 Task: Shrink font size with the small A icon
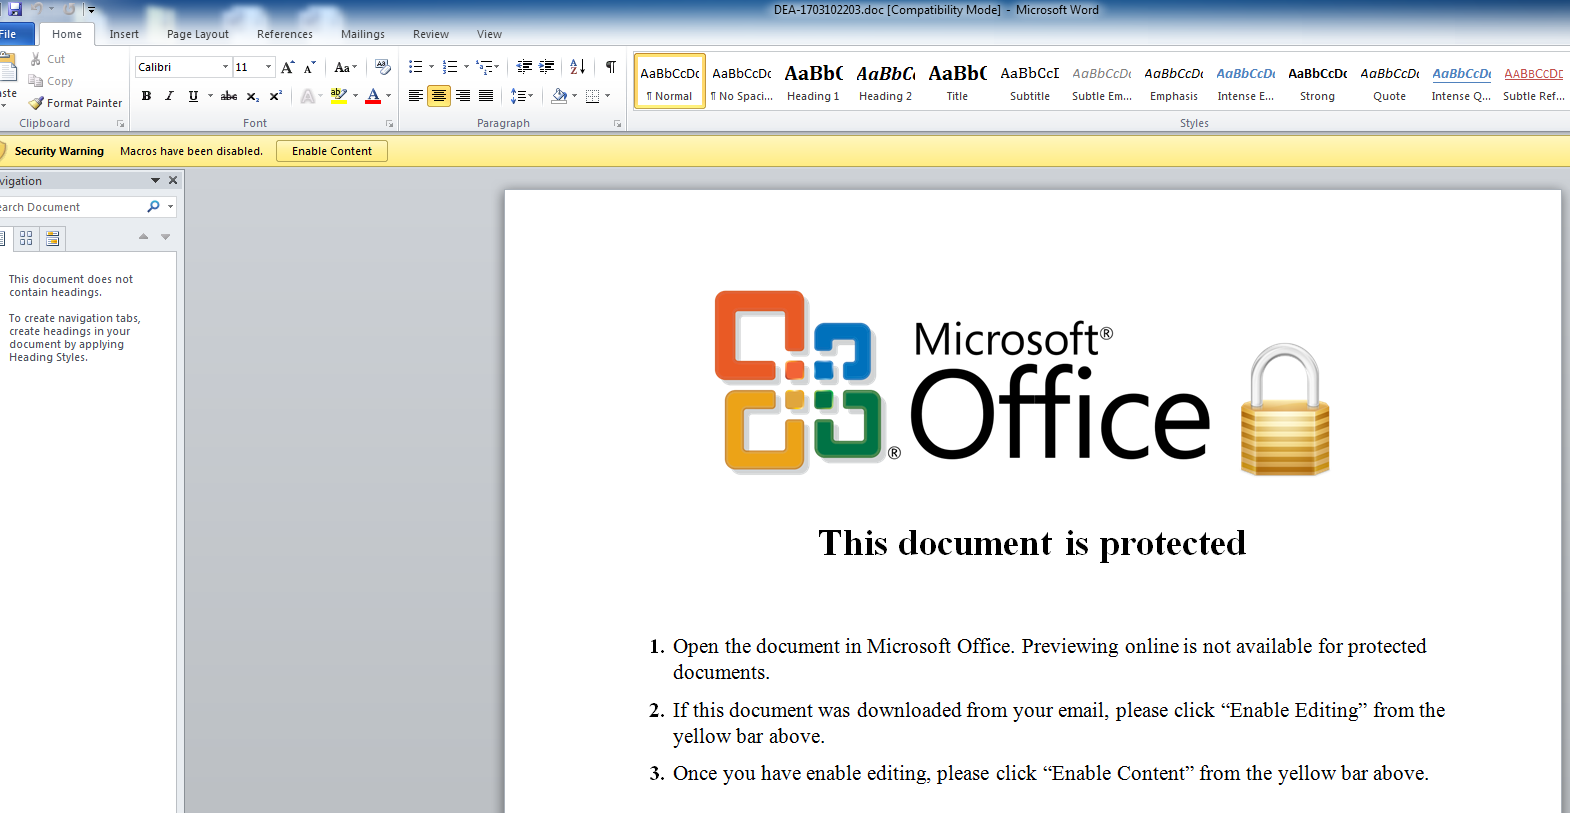pyautogui.click(x=310, y=67)
